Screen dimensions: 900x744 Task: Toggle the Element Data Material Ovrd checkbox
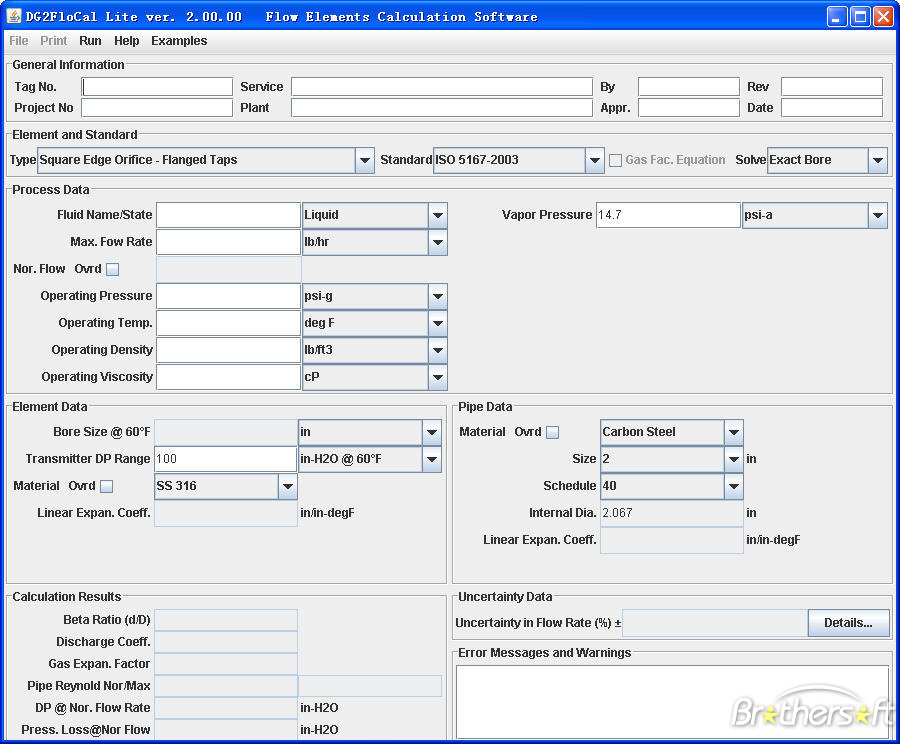click(107, 486)
